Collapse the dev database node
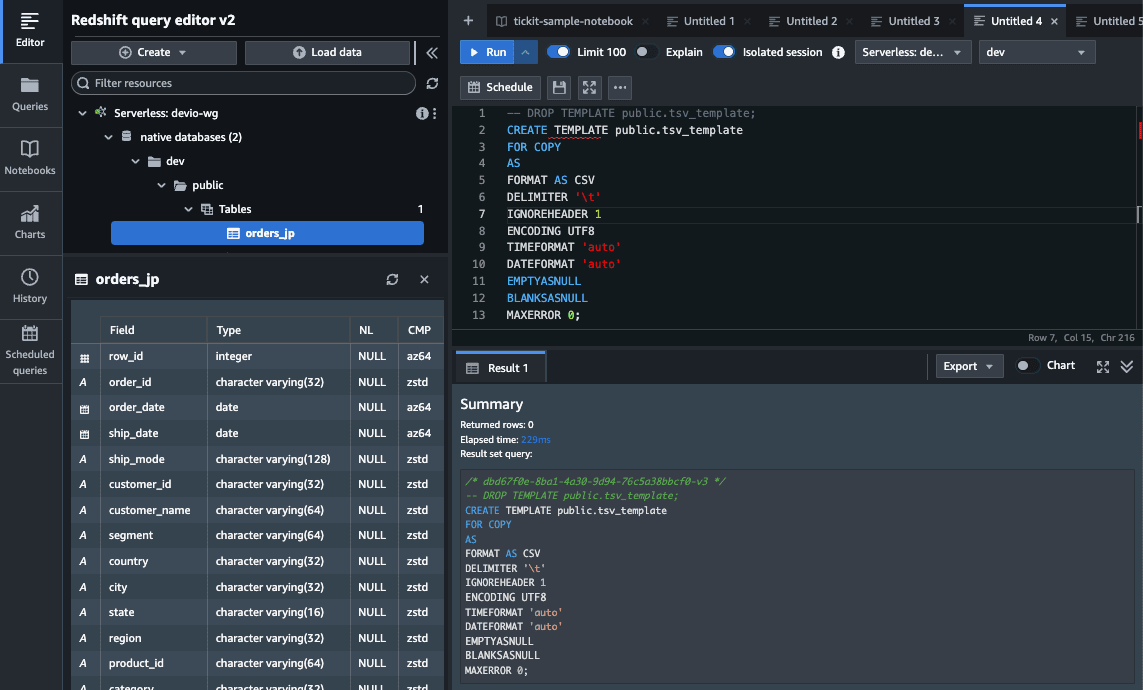 [136, 161]
